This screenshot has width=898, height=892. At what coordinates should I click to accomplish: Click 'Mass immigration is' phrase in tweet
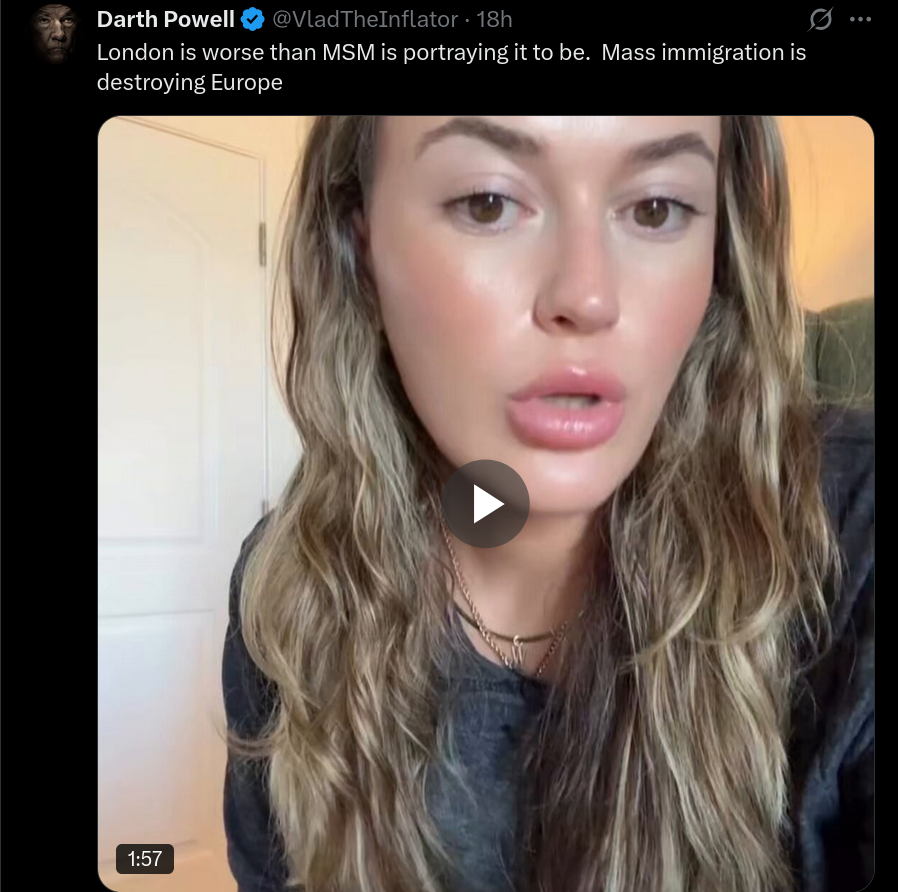pyautogui.click(x=704, y=52)
